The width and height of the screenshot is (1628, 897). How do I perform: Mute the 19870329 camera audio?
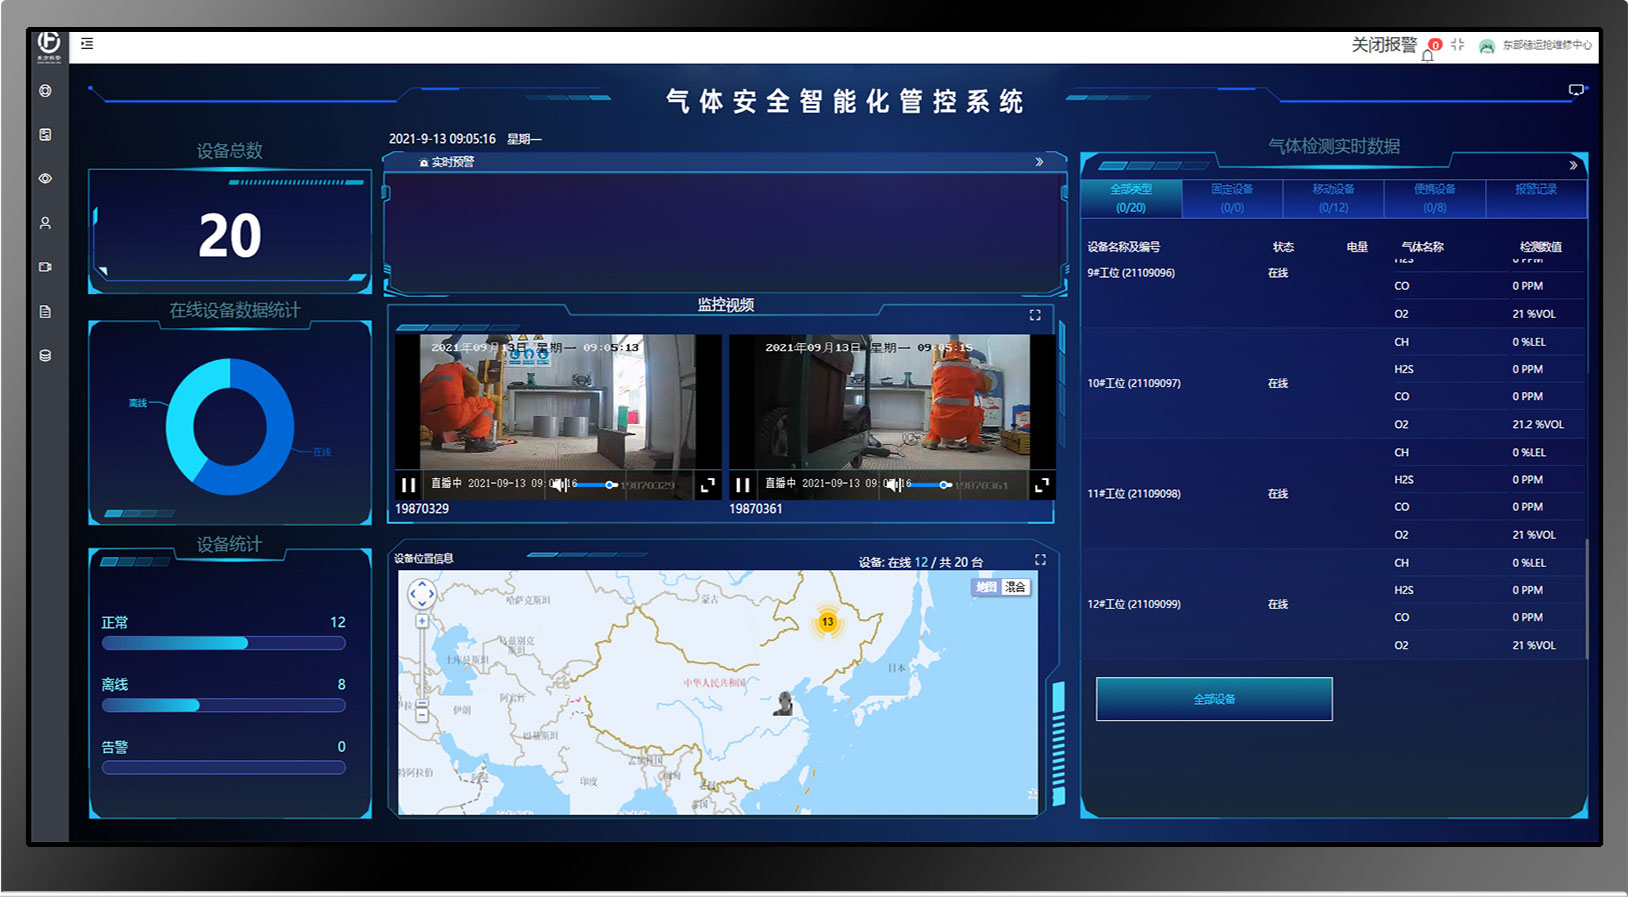[560, 485]
